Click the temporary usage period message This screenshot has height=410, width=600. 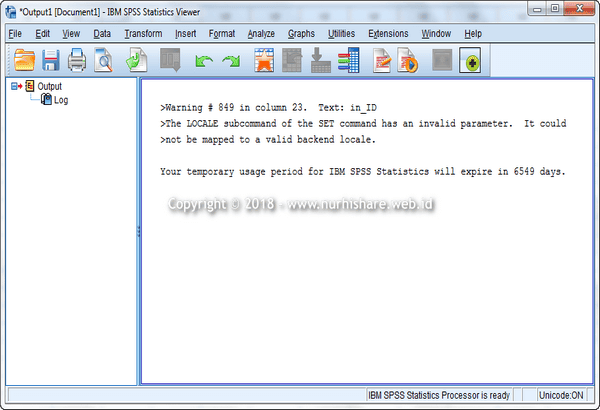click(x=363, y=172)
